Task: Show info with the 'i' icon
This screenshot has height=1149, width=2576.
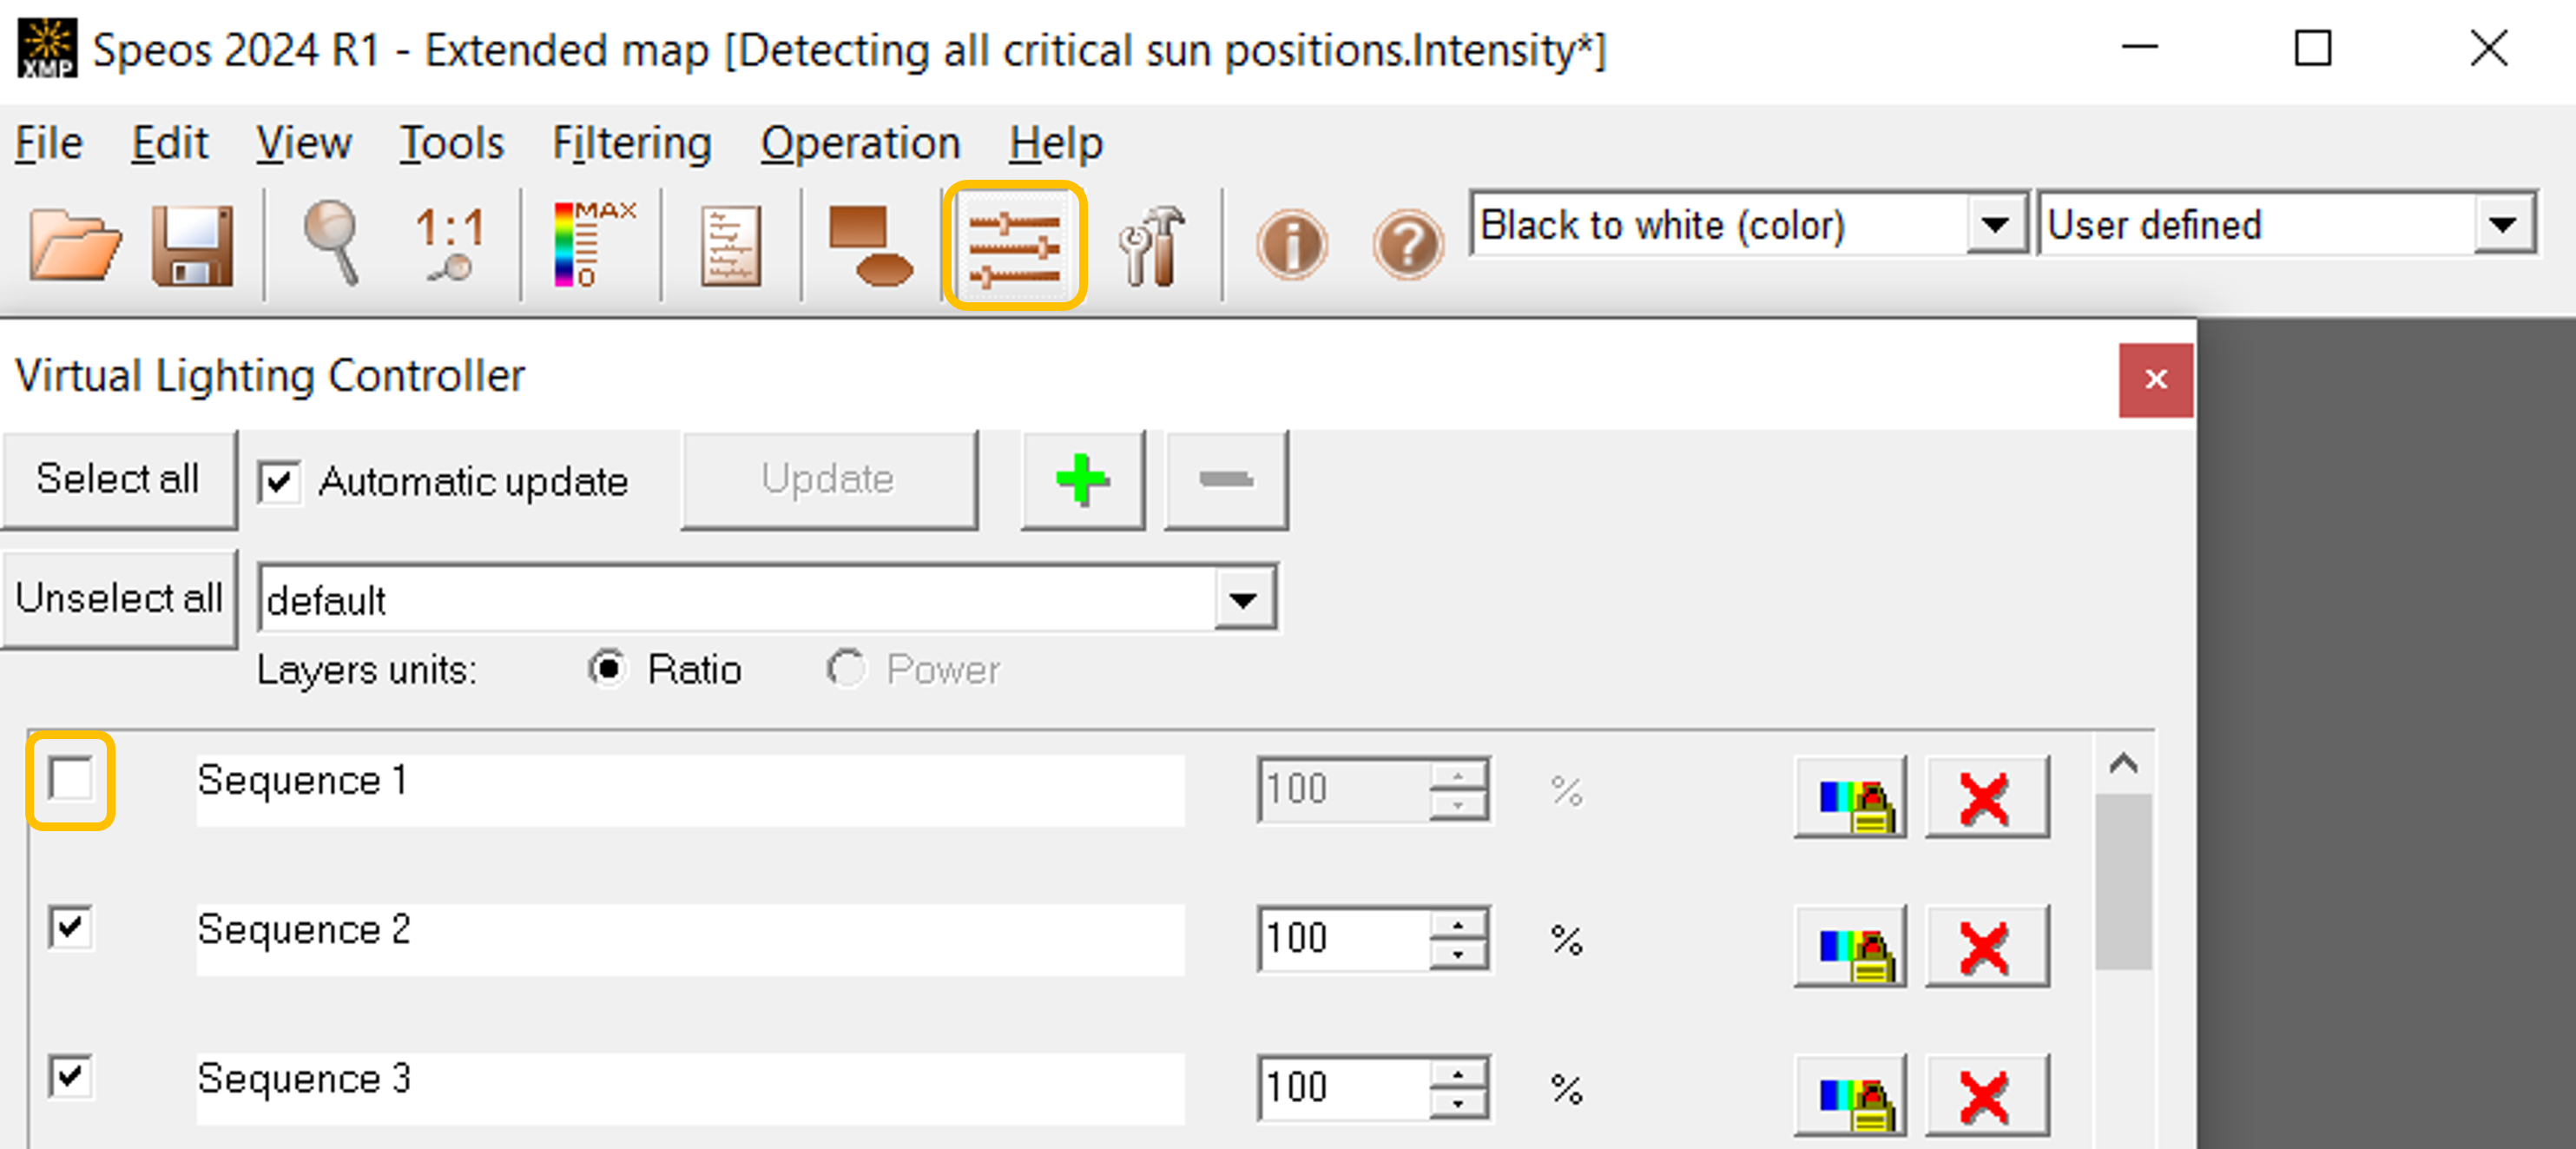Action: 1291,244
